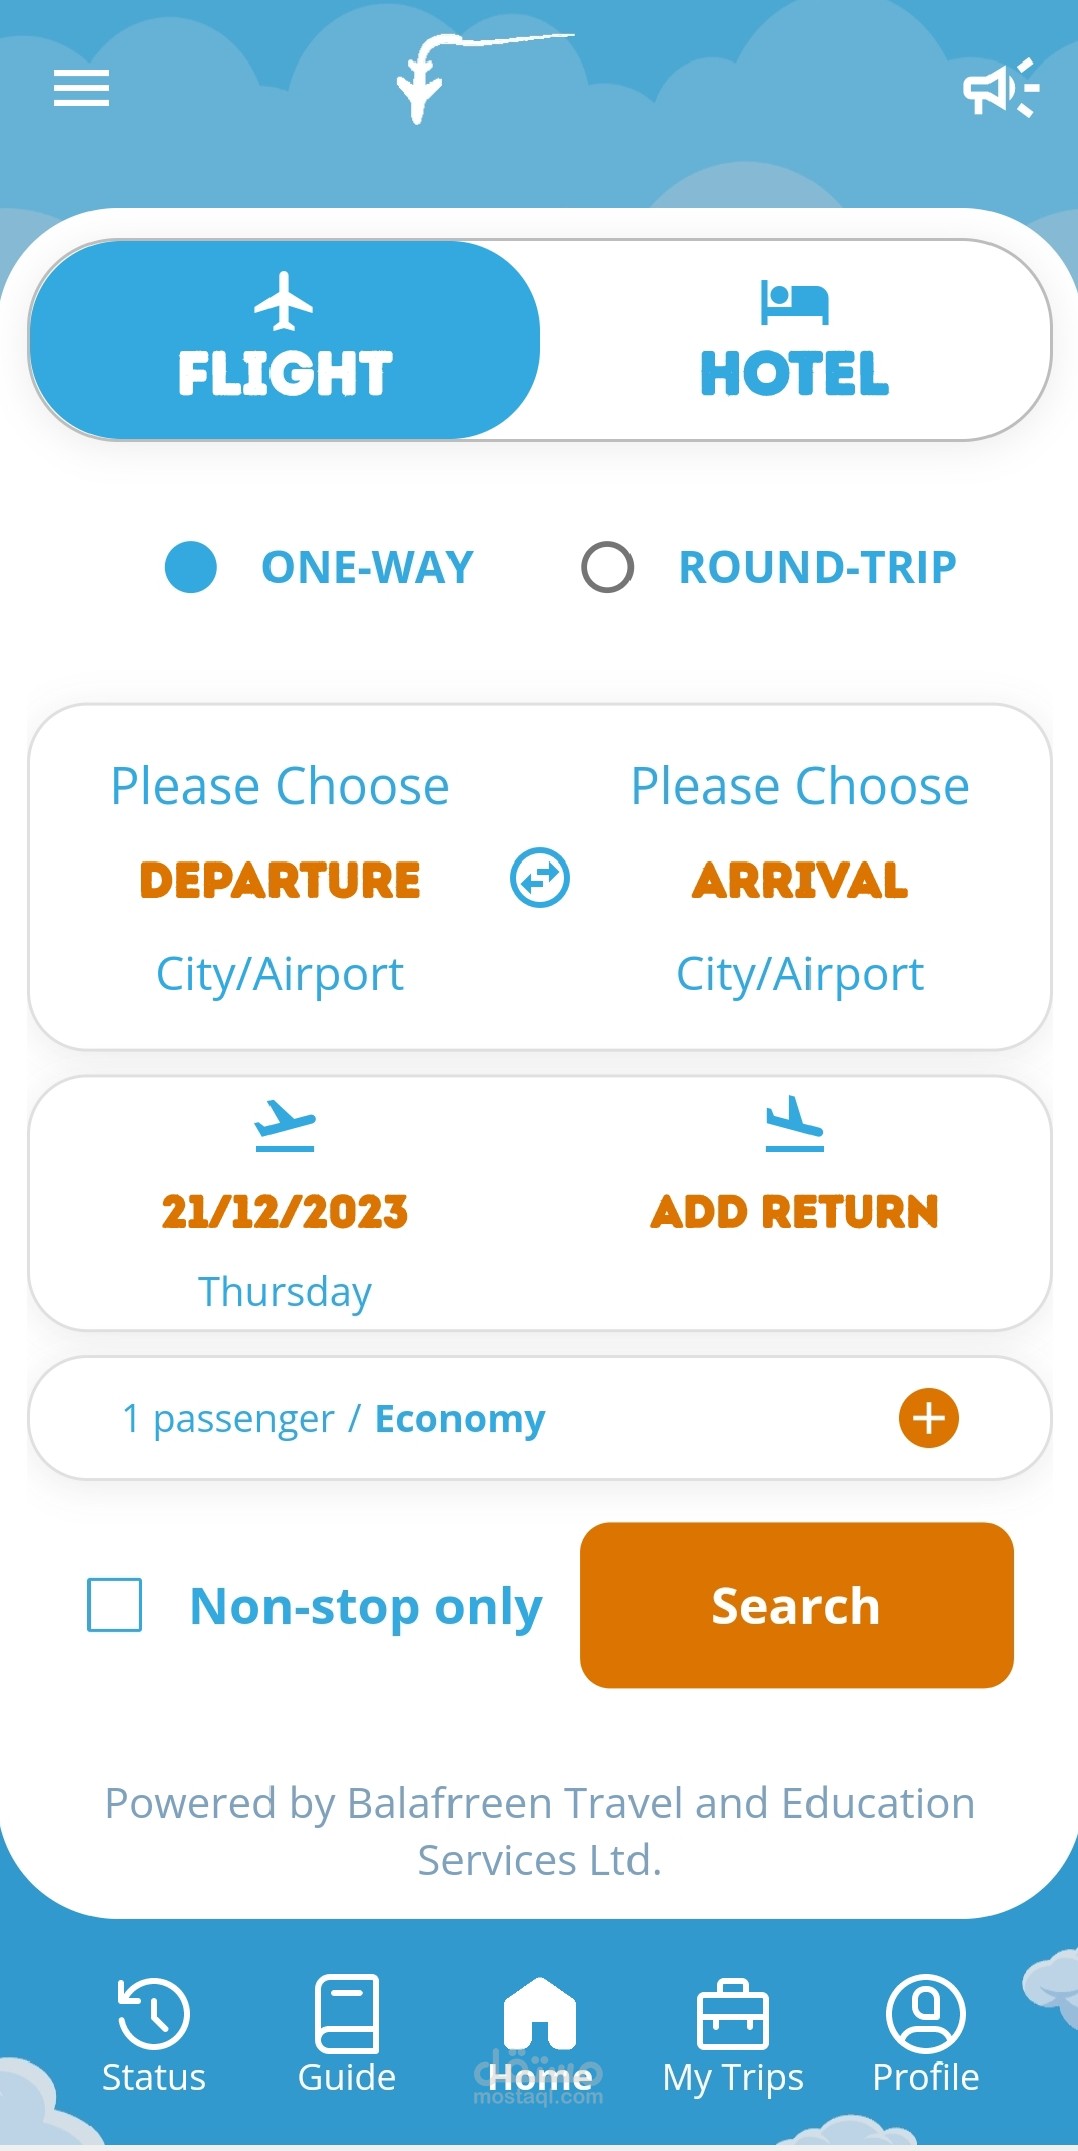
Task: Open the hamburger menu
Action: point(81,88)
